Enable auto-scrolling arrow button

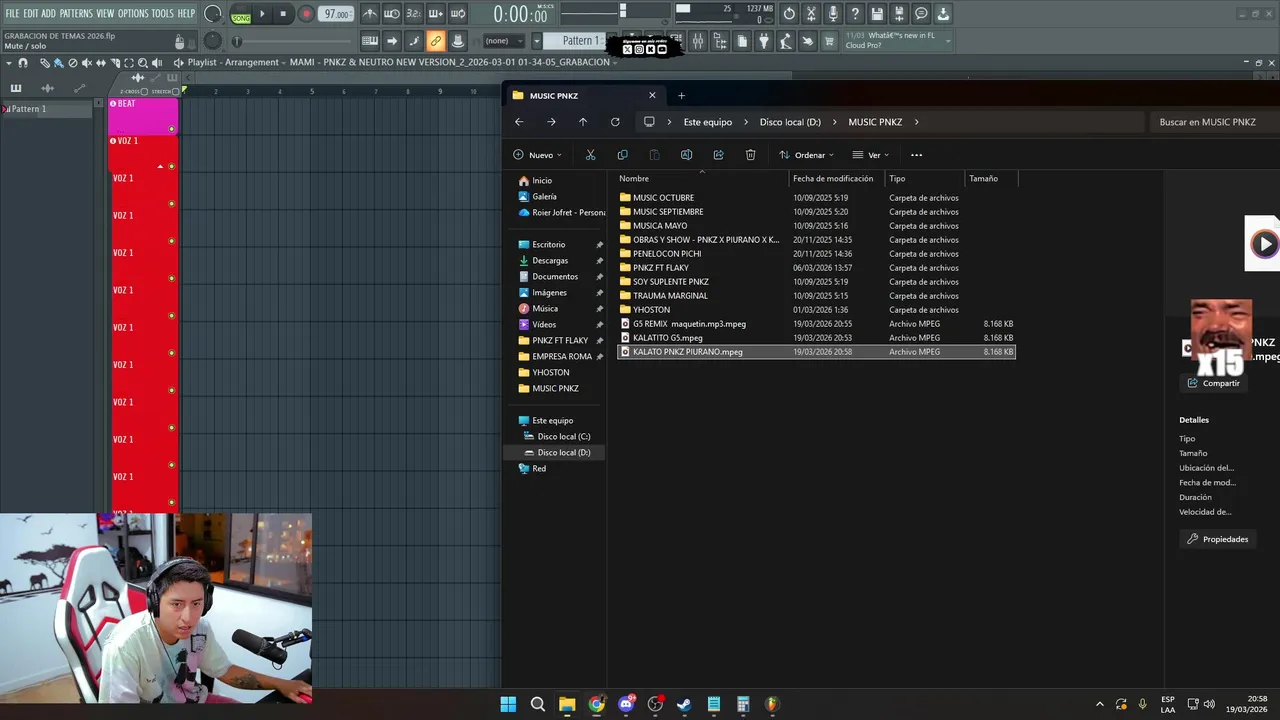[x=392, y=41]
